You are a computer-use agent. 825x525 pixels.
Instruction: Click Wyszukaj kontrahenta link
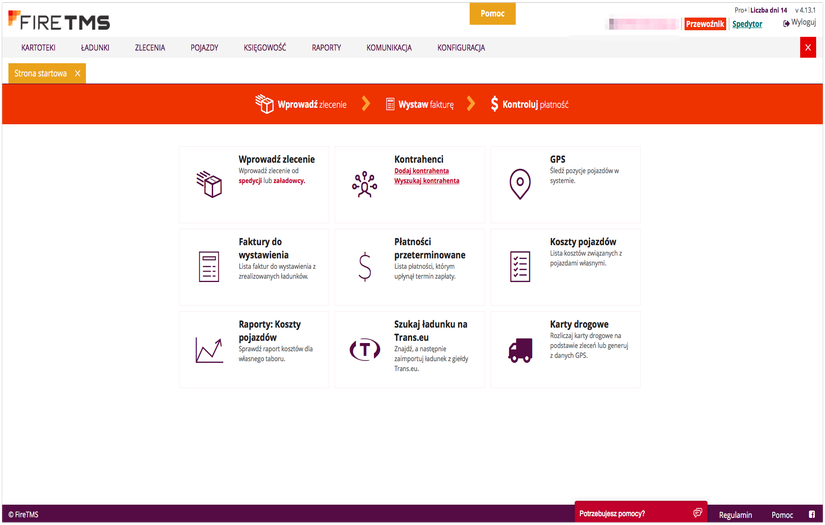427,180
